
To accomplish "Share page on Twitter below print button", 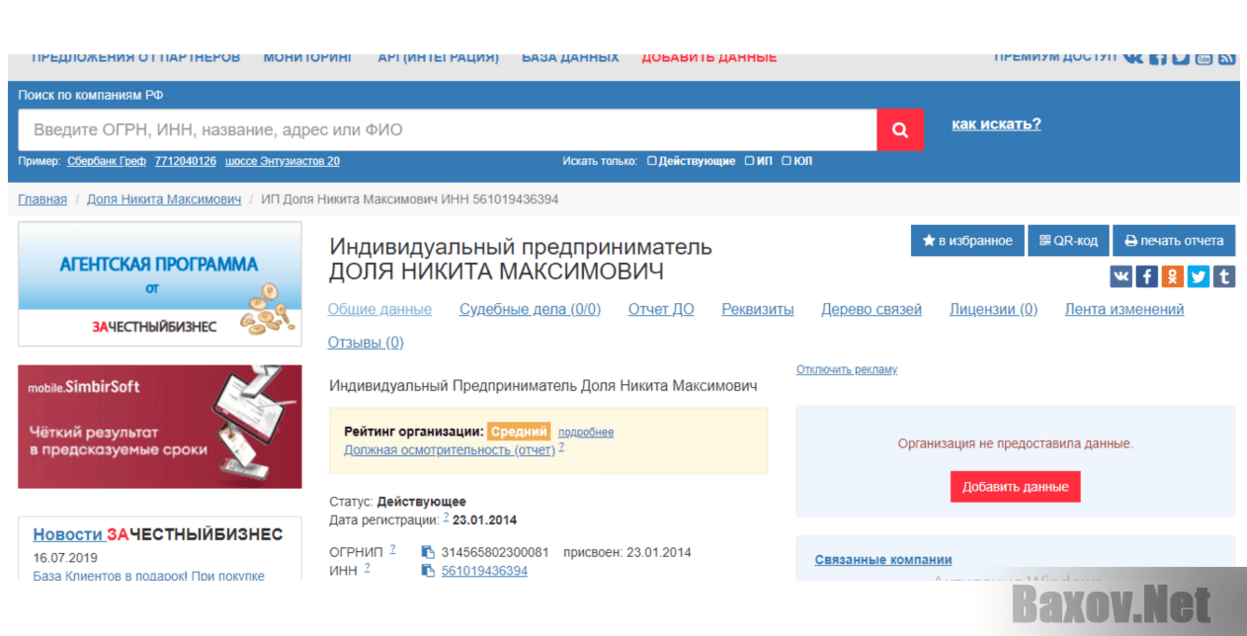I will point(1198,277).
